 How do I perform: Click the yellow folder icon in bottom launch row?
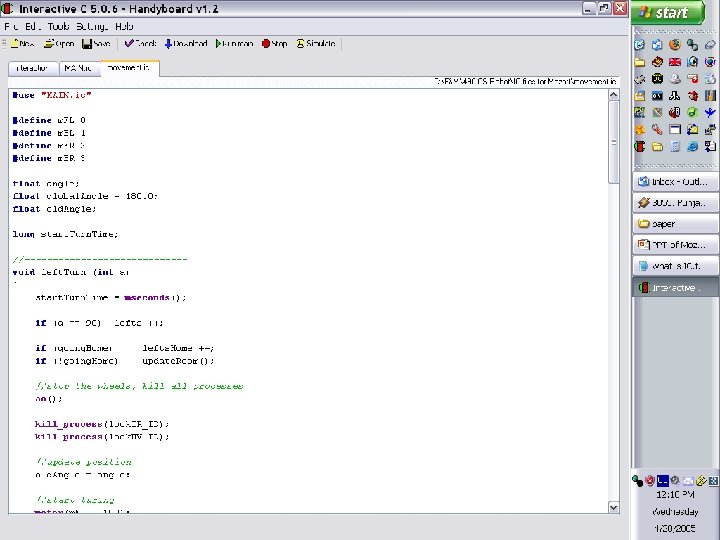657,146
